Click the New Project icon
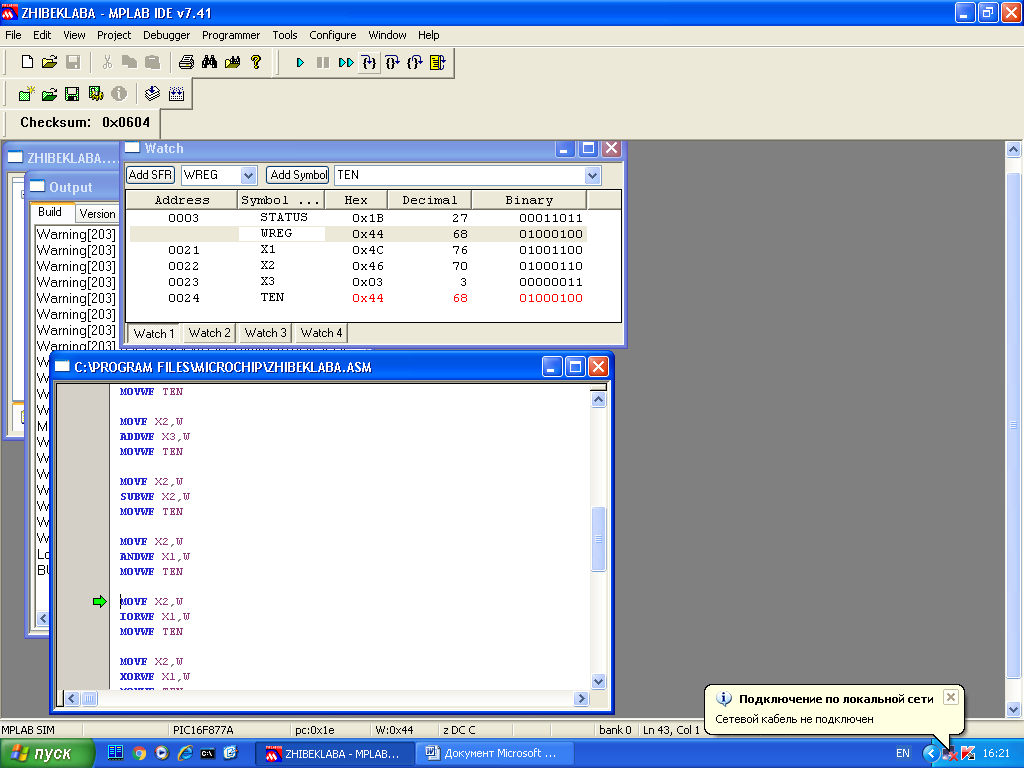1024x768 pixels. click(x=27, y=94)
